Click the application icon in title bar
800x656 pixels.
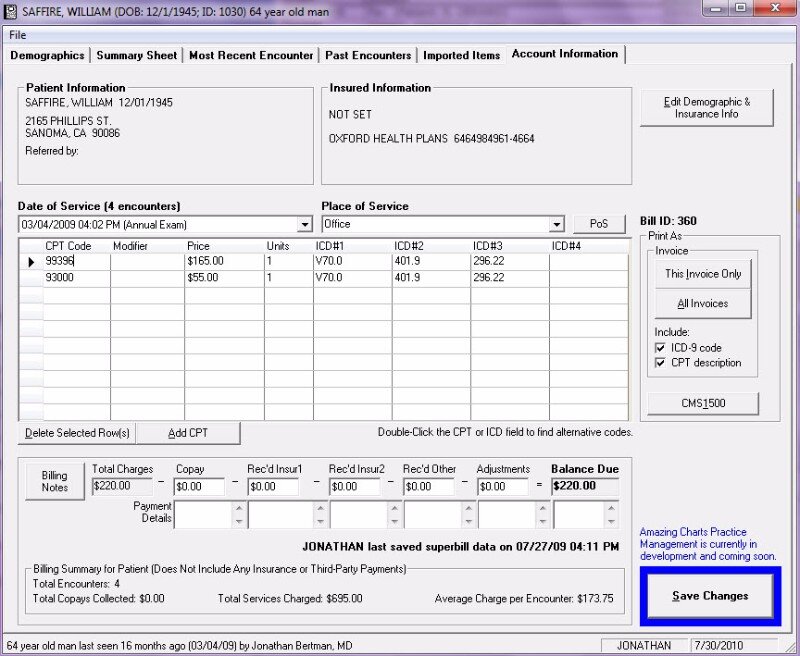(x=10, y=9)
